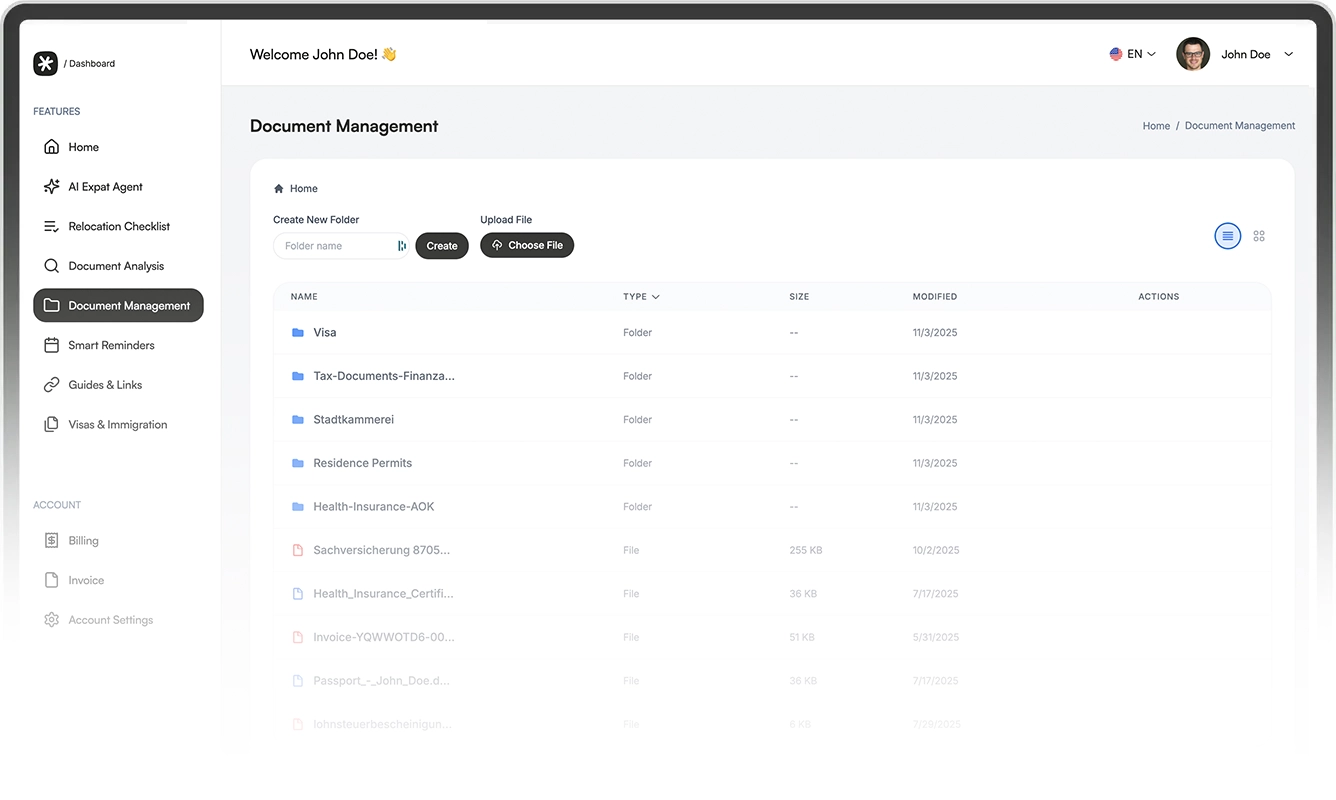The image size is (1336, 800).
Task: Open Billing in the sidebar
Action: tap(118, 540)
